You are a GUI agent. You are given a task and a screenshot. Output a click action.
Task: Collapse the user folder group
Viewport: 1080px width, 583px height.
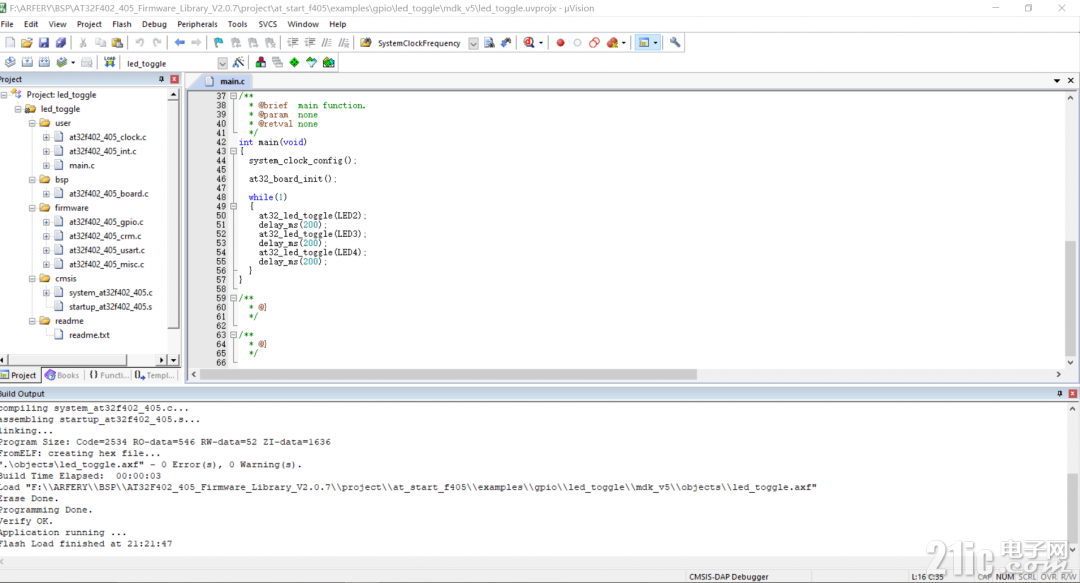coord(32,123)
